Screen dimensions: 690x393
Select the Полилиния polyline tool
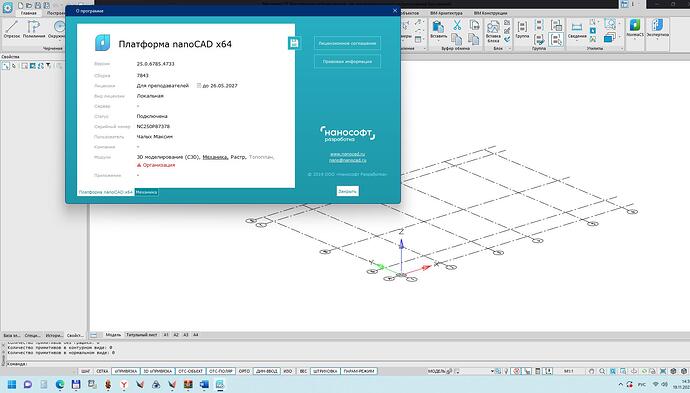tap(34, 29)
